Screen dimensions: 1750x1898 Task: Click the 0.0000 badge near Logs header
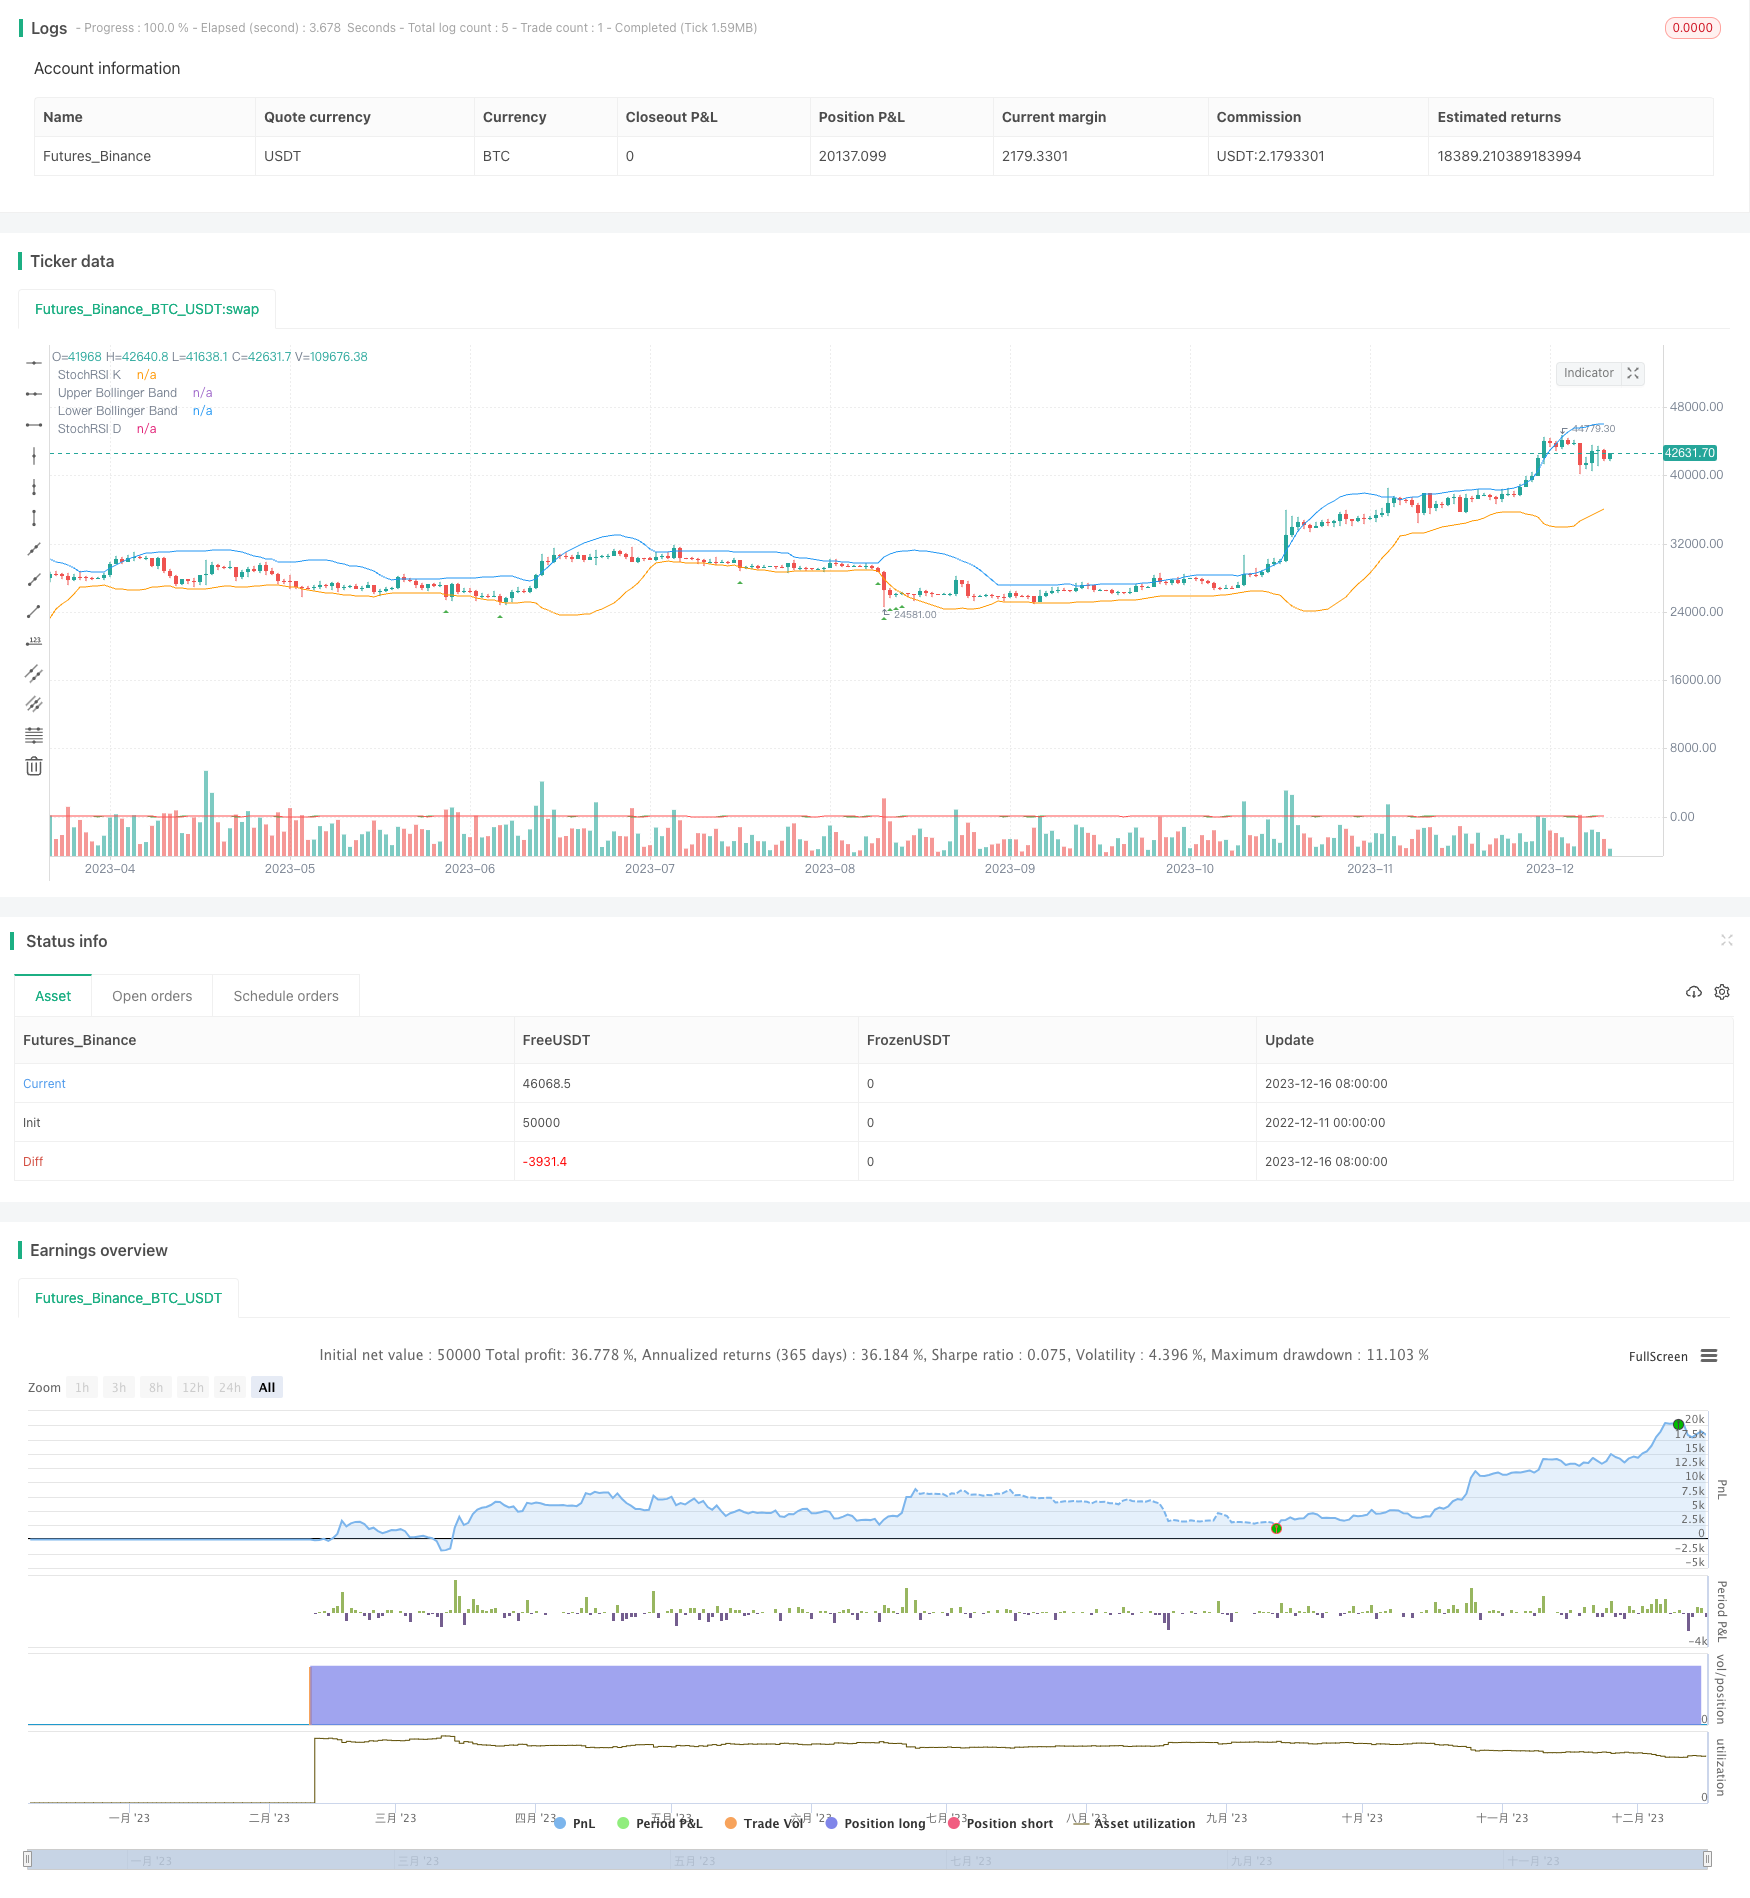coord(1692,27)
